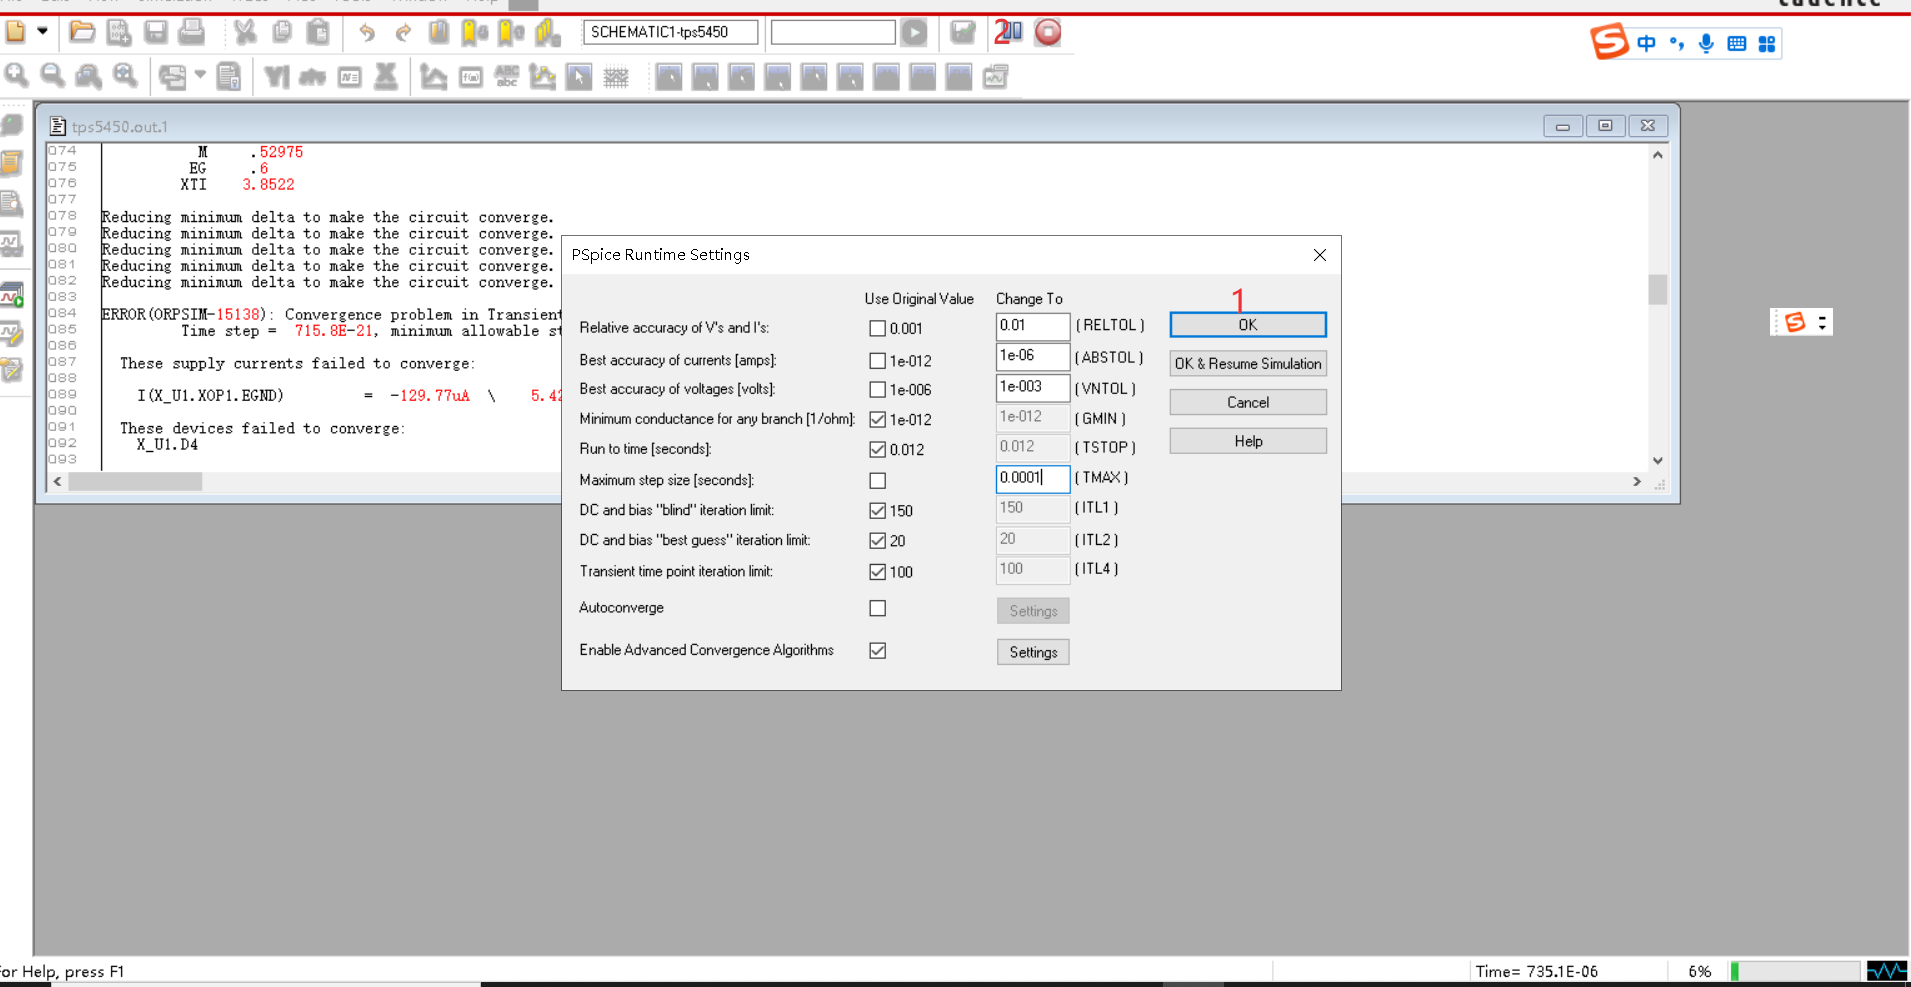
Task: Click the ABSTOL Change To field
Action: [x=1033, y=357]
